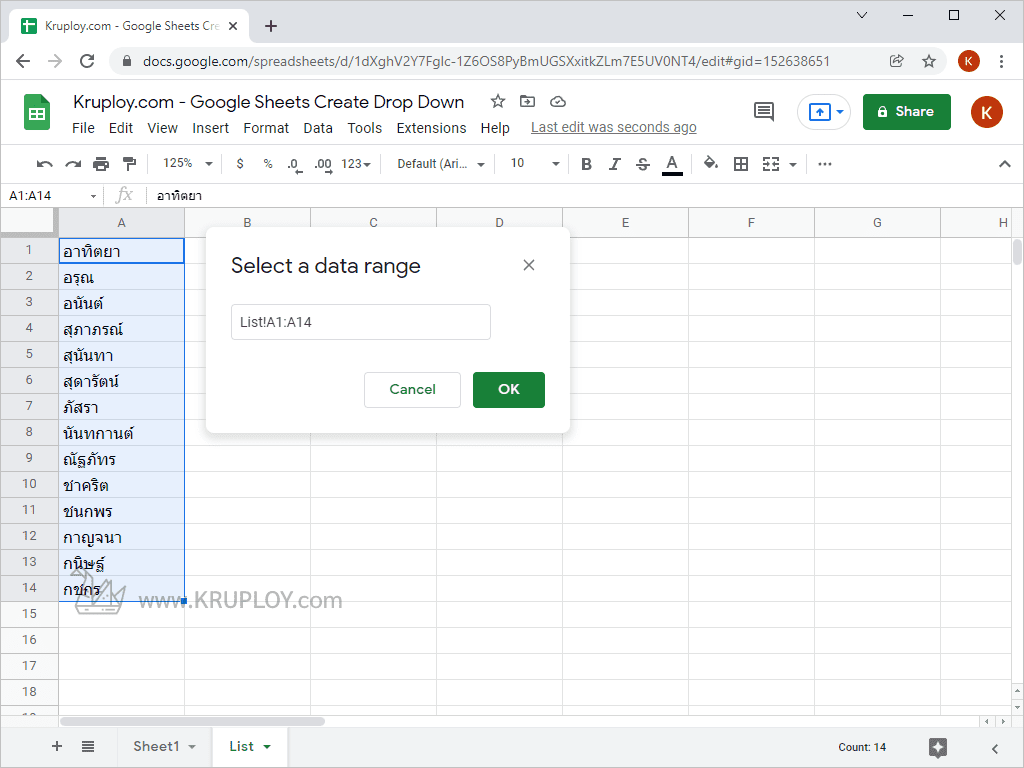
Task: Click the green Share button
Action: tap(906, 112)
